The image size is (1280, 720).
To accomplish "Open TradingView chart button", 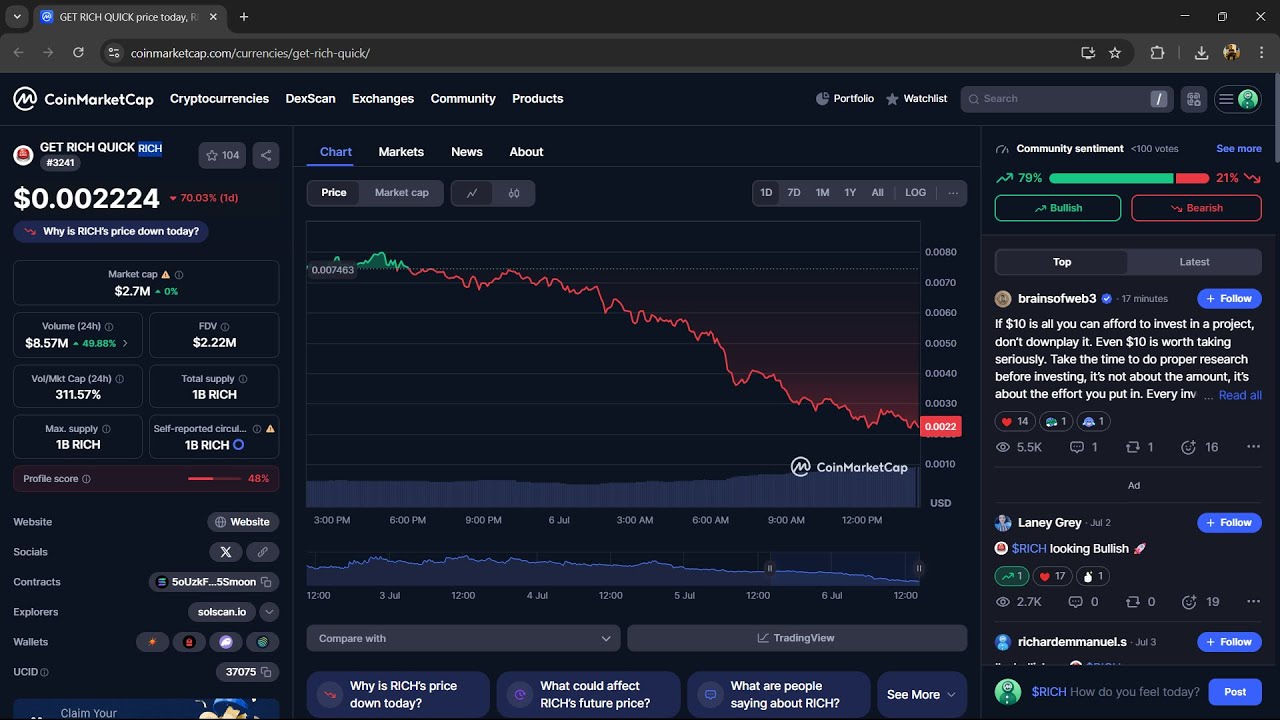I will tap(797, 638).
